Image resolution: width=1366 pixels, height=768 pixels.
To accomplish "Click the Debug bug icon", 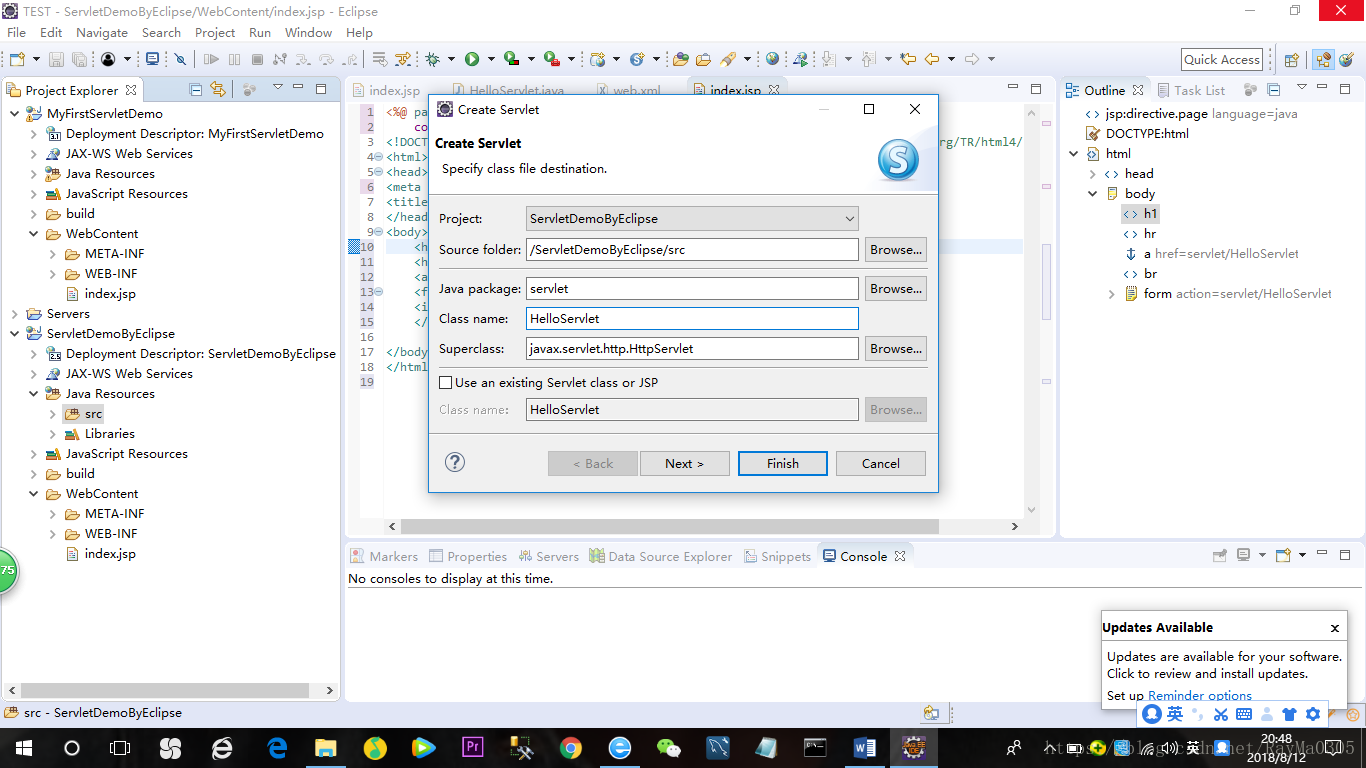I will tap(432, 59).
